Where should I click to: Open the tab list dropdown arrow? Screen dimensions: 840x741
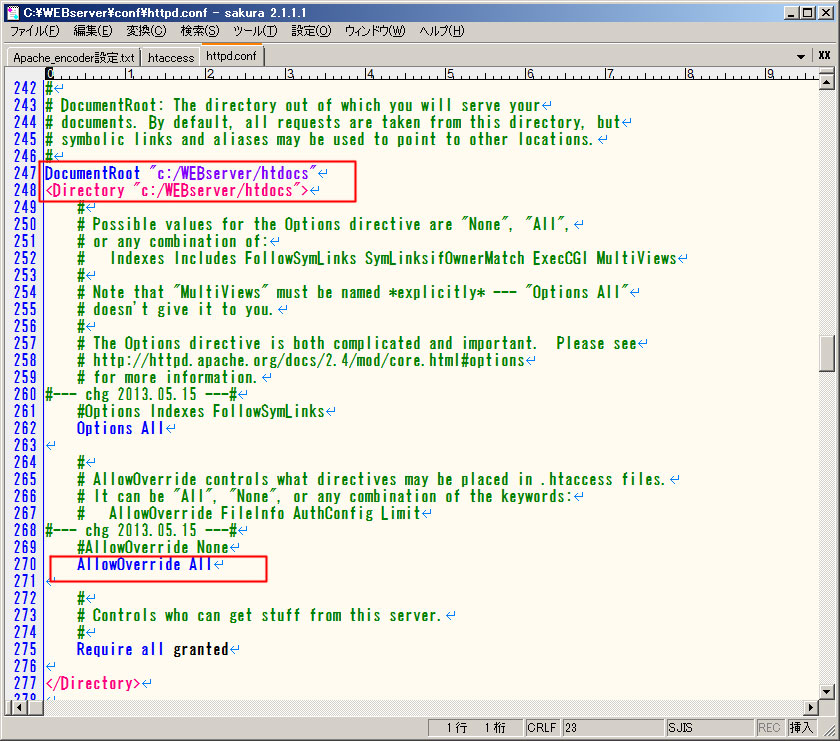click(x=801, y=56)
